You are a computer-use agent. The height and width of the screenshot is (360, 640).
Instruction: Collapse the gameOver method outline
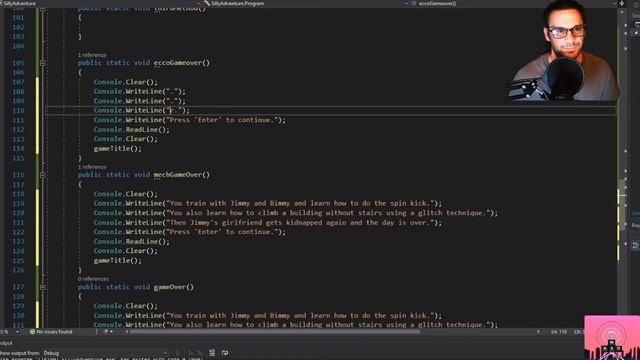click(x=42, y=287)
